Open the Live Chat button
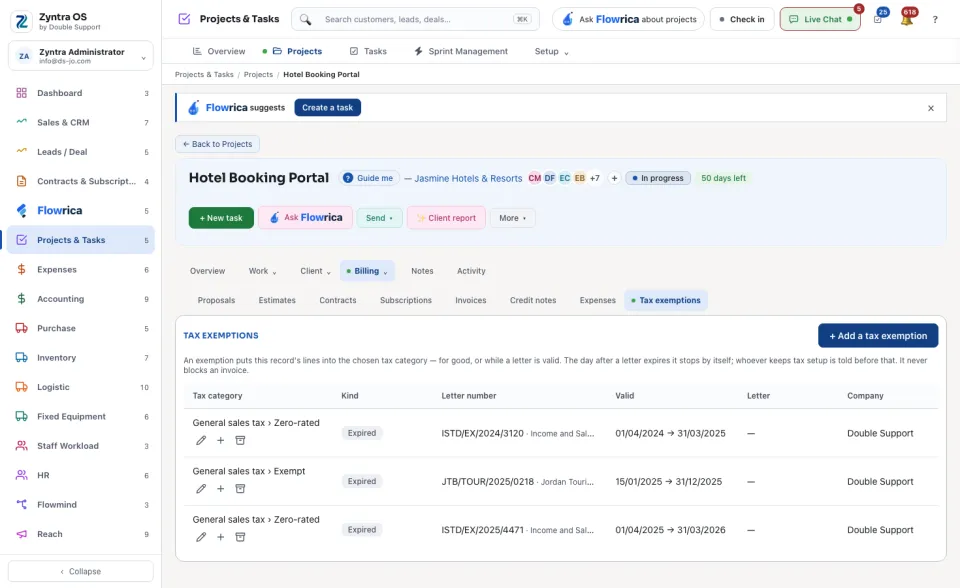This screenshot has height=588, width=960. coord(820,19)
